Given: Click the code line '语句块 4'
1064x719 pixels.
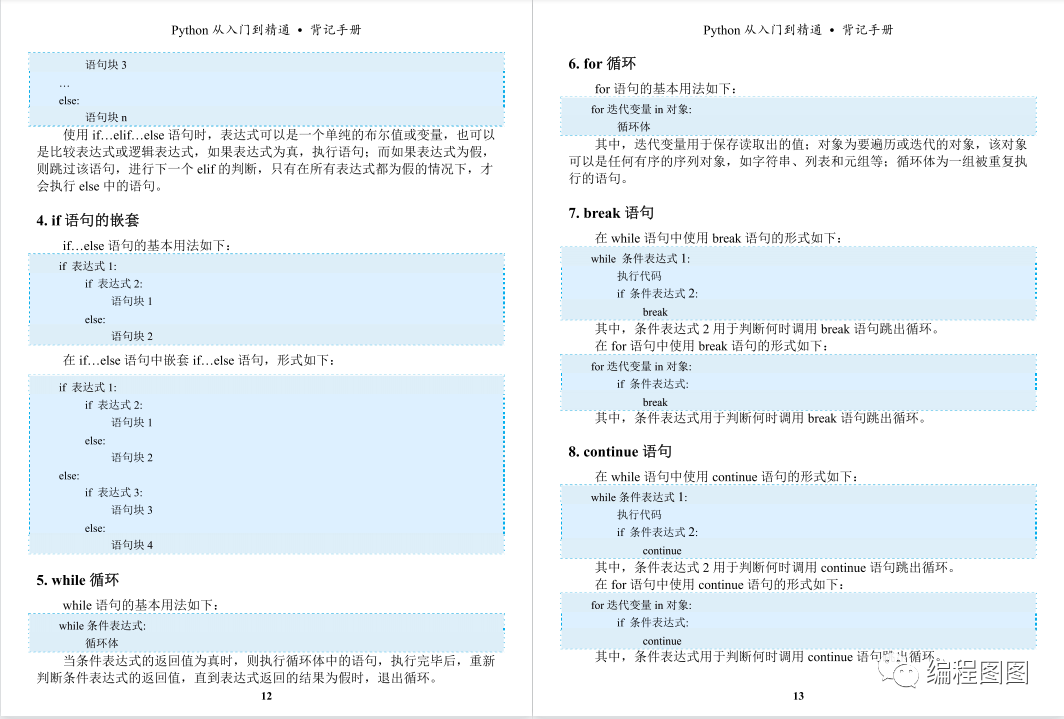Looking at the screenshot, I should tap(132, 545).
